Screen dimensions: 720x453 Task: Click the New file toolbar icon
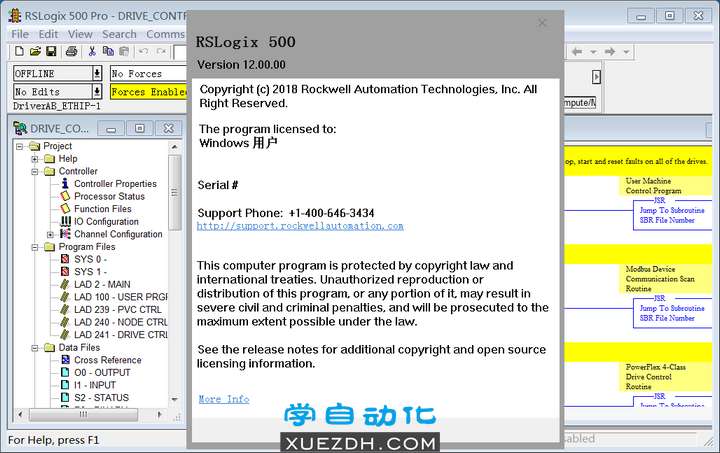(19, 51)
